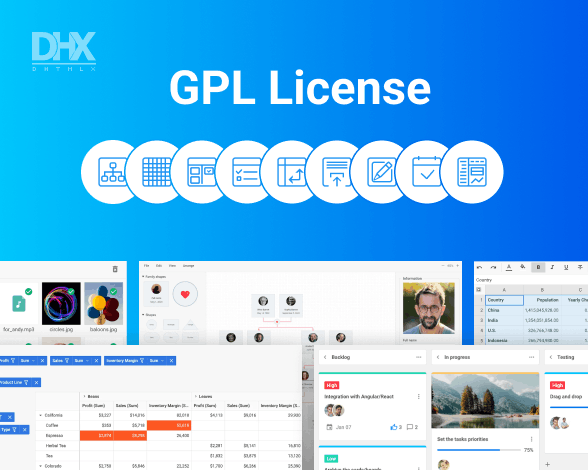588x470 pixels.
Task: Click the calendar checkmark circle icon
Action: (x=426, y=172)
